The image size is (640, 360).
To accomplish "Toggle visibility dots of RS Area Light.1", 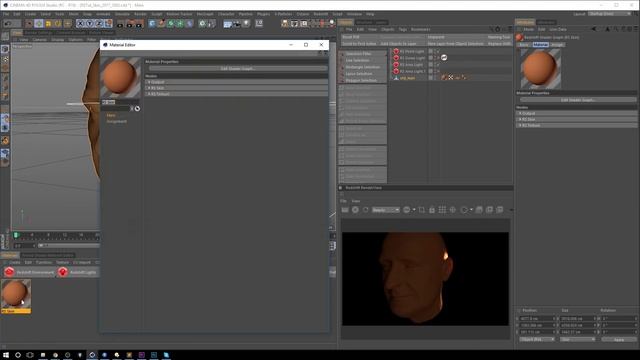I will pyautogui.click(x=435, y=71).
